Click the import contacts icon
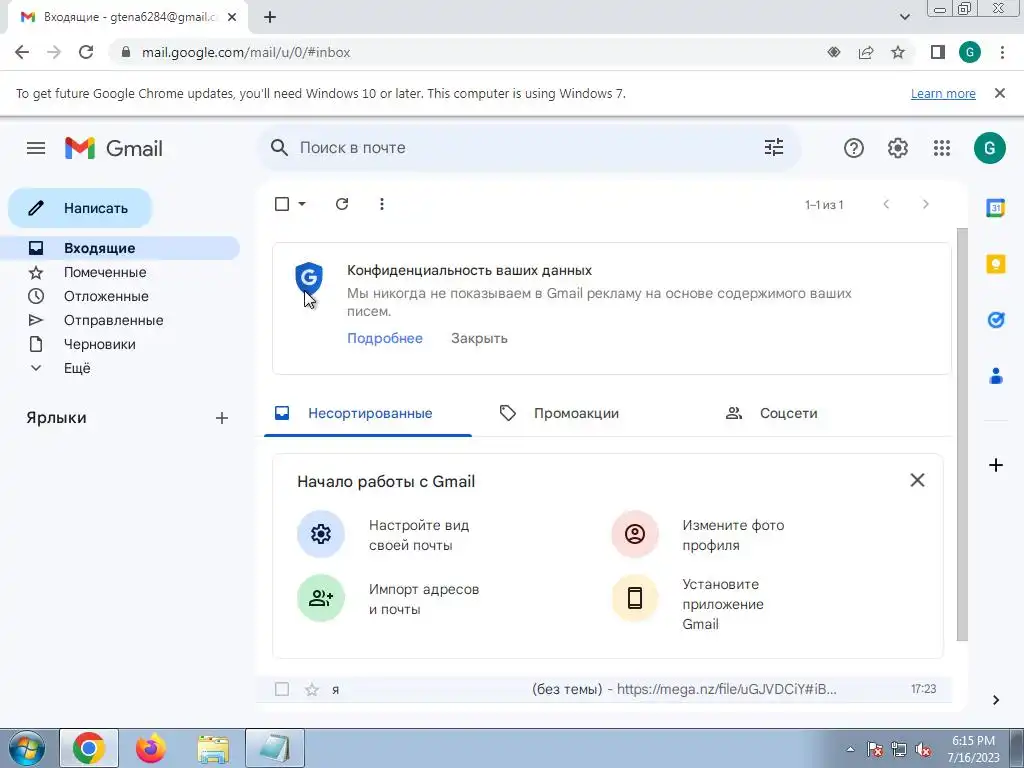 pyautogui.click(x=321, y=598)
